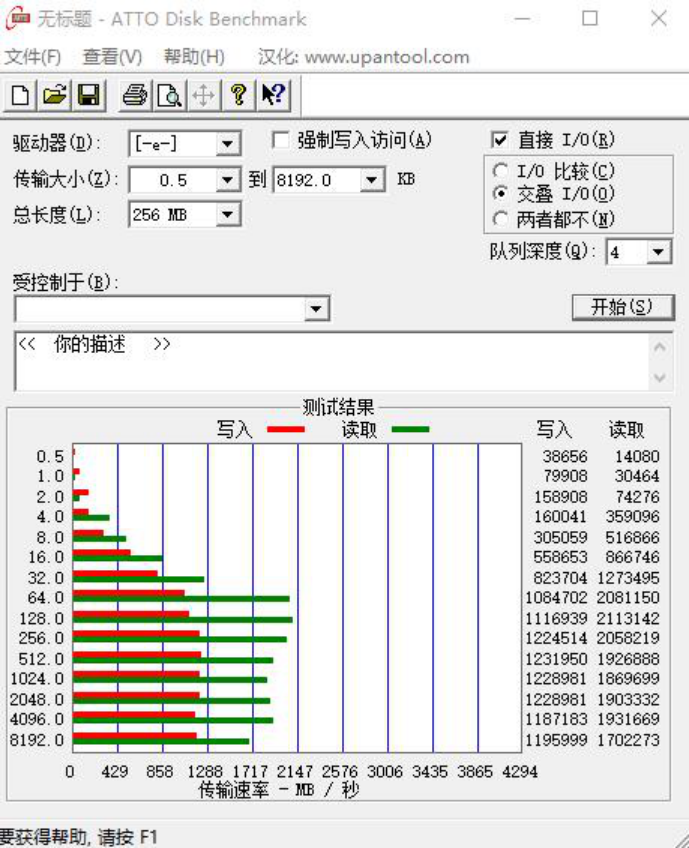Screen dimensions: 689x848
Task: Click inside the 你的描述 description text box
Action: coord(330,367)
